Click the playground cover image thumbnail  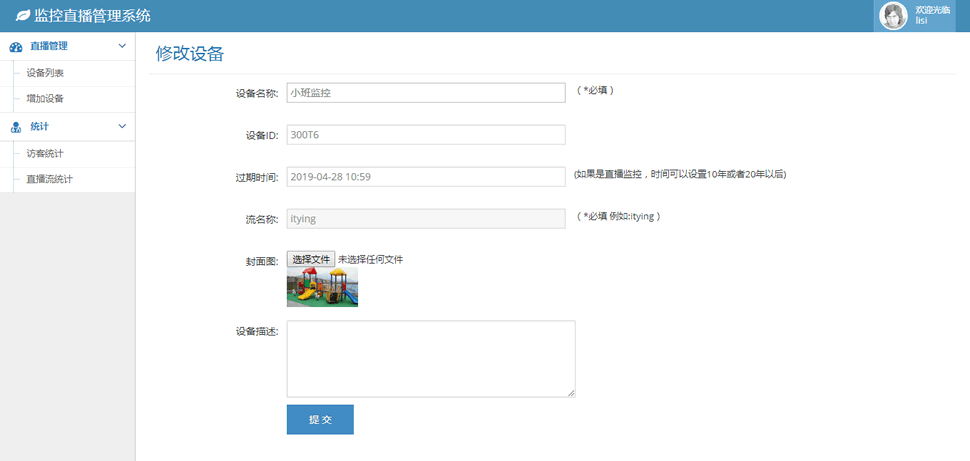click(x=322, y=287)
